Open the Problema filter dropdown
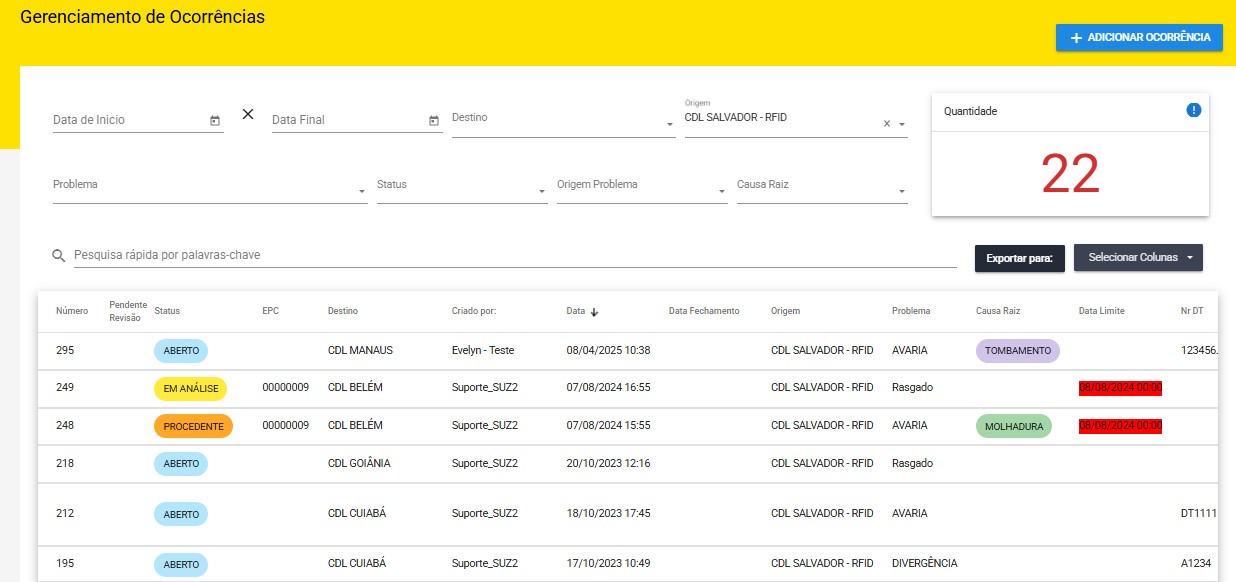 tap(361, 191)
